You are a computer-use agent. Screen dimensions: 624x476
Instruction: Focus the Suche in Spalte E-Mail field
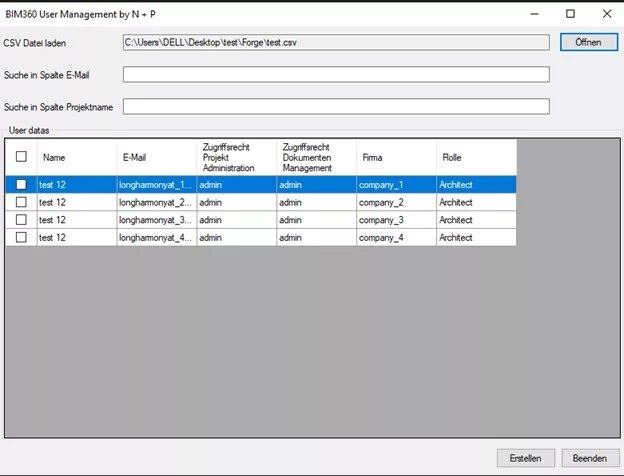tap(336, 75)
